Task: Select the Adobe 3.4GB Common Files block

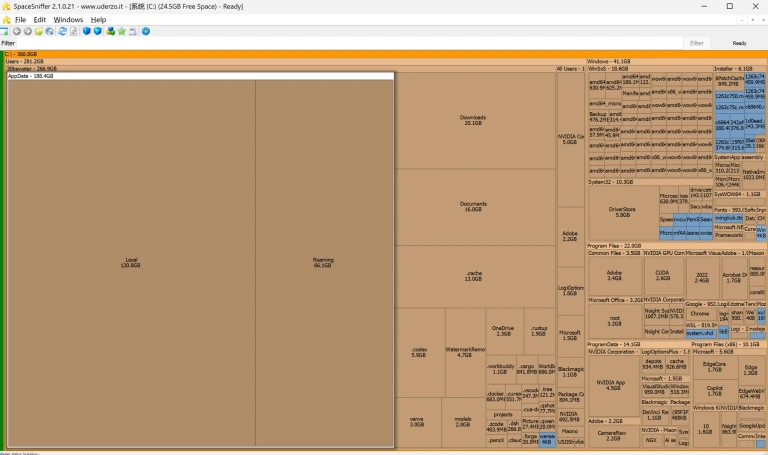Action: [614, 275]
